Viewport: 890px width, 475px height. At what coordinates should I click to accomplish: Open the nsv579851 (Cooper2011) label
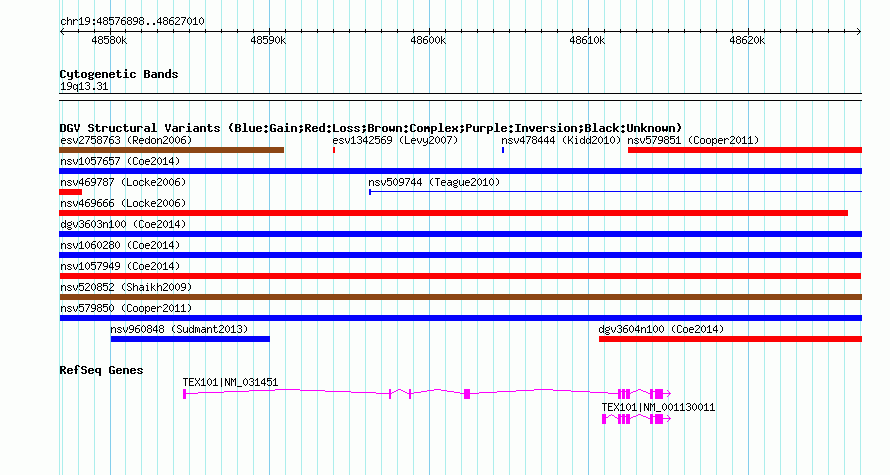693,140
